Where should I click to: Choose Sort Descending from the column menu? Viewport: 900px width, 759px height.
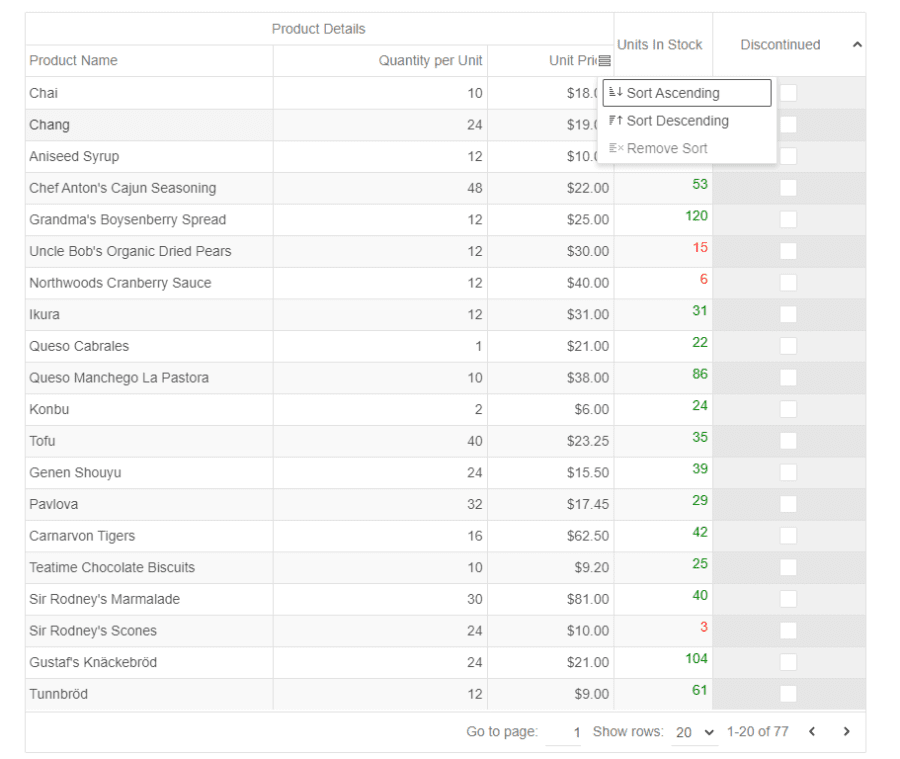677,121
